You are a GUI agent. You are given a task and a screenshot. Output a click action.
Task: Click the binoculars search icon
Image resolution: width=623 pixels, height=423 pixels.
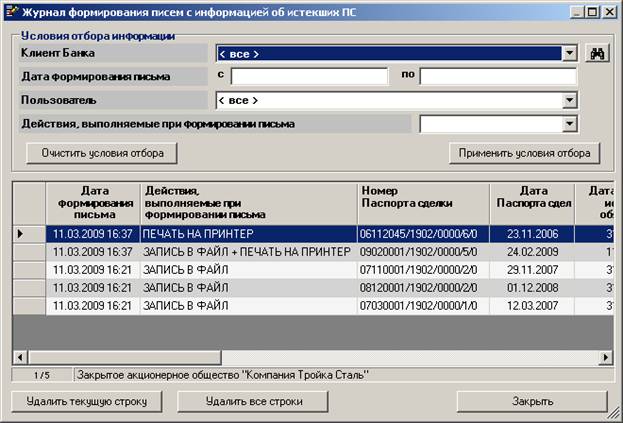(598, 53)
